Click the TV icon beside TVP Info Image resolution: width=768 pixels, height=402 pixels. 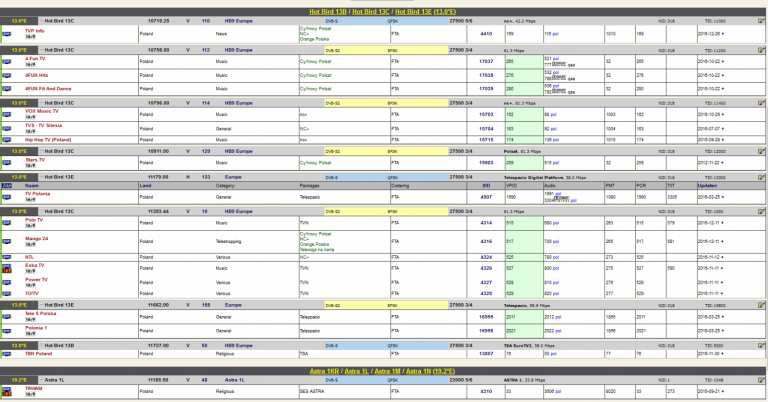point(7,34)
